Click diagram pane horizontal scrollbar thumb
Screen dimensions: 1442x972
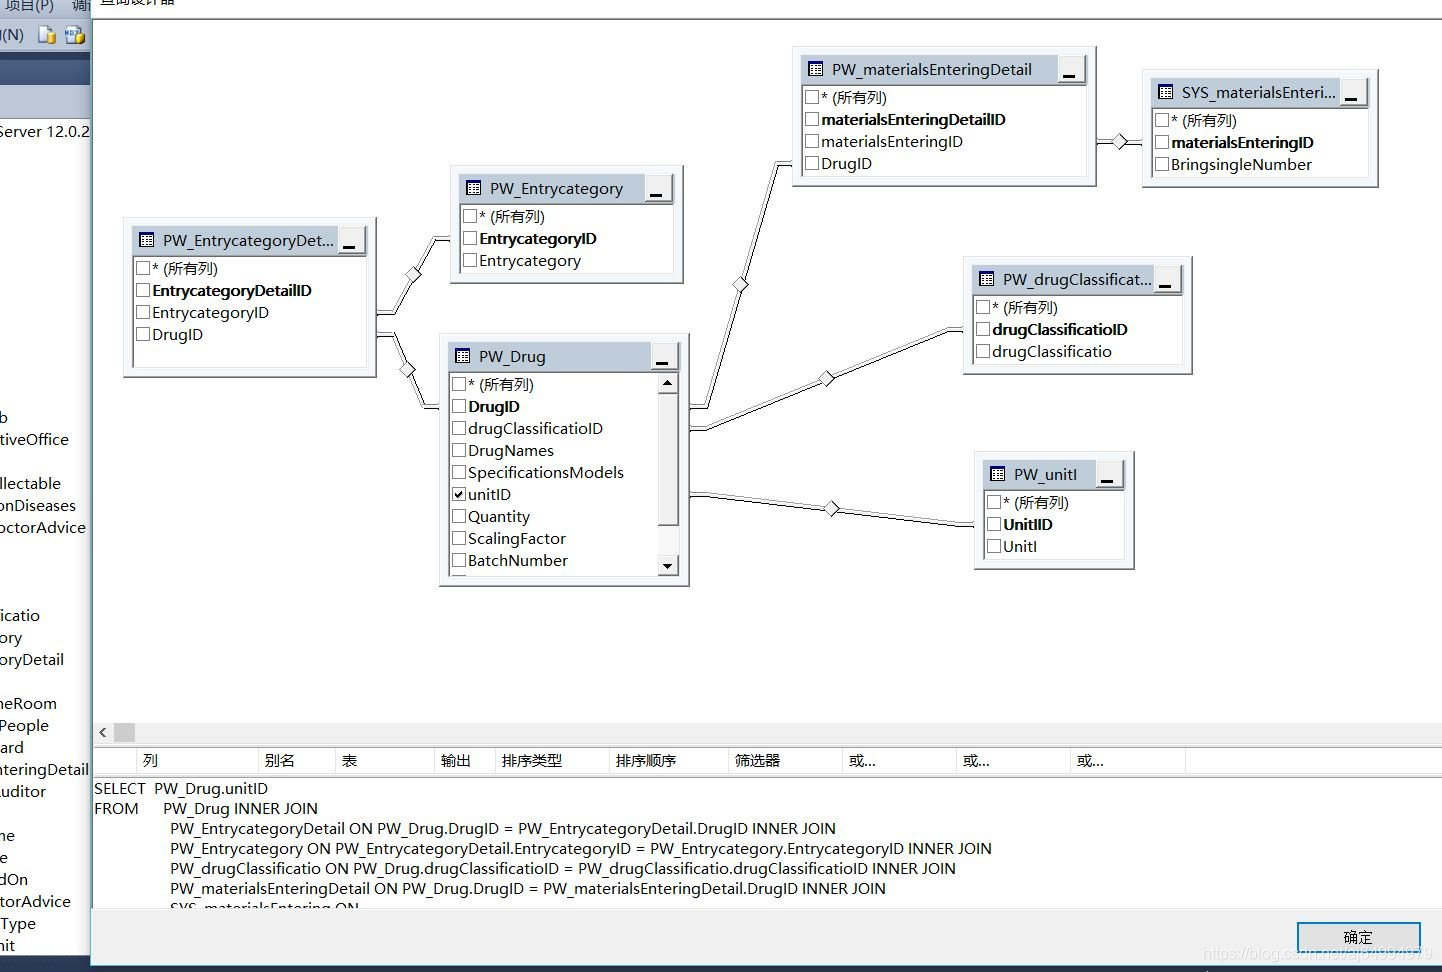click(125, 733)
